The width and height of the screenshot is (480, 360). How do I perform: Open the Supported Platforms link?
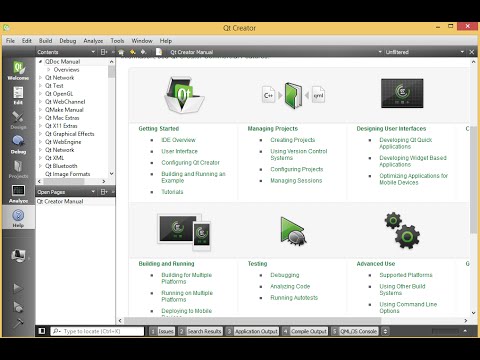click(x=406, y=275)
